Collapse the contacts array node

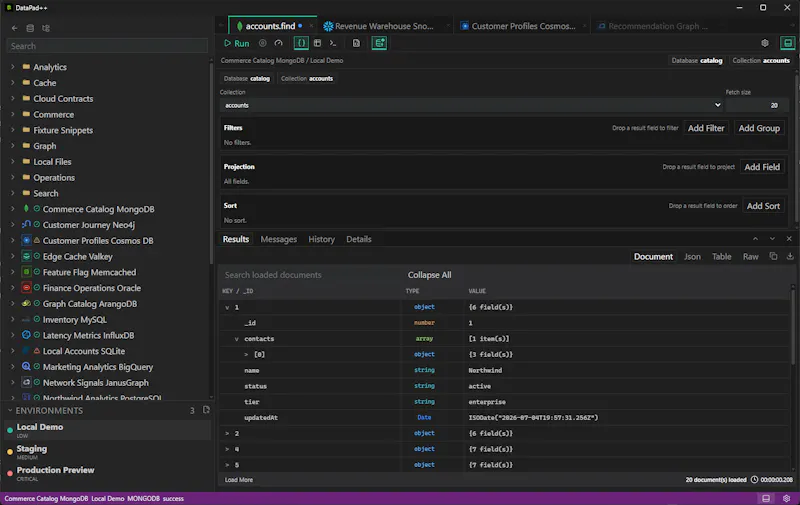tap(236, 339)
